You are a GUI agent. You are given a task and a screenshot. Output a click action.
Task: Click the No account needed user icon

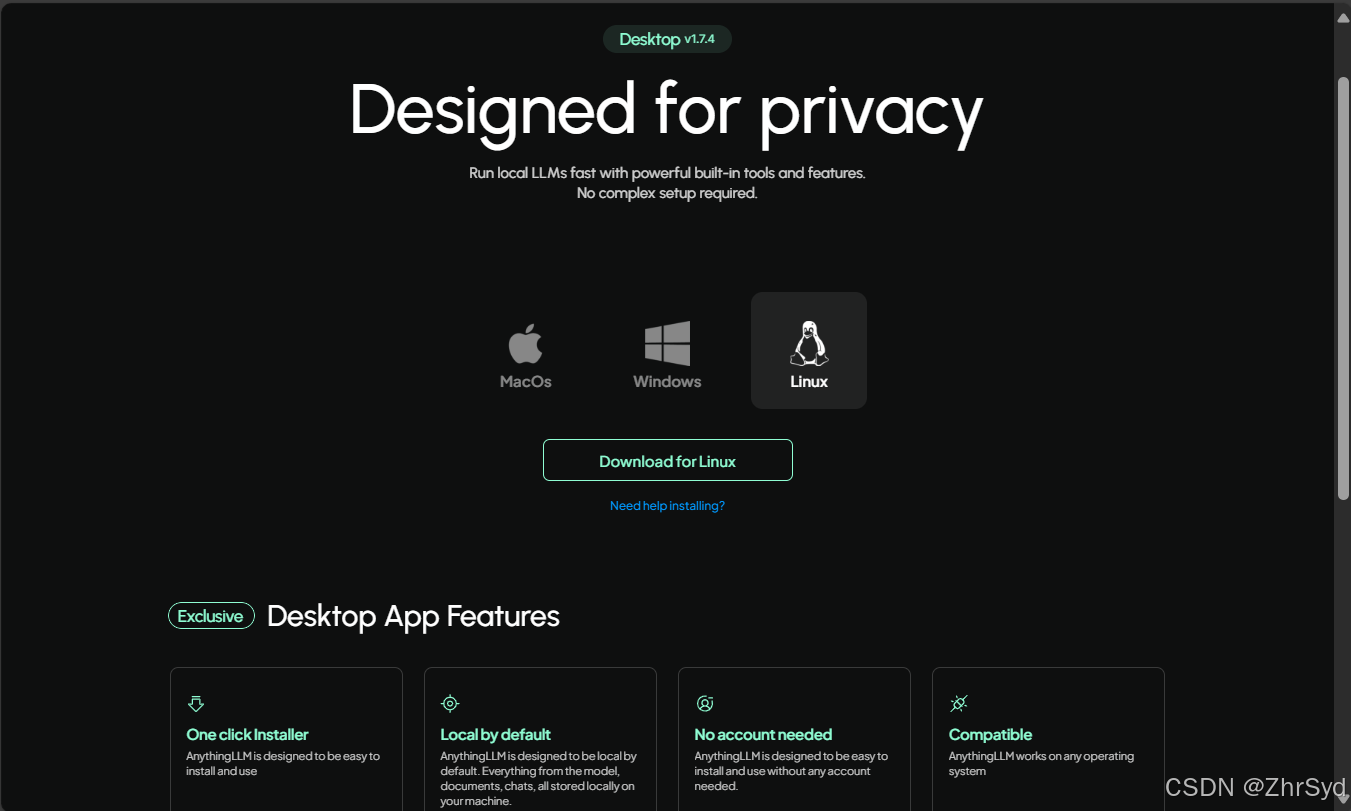704,704
